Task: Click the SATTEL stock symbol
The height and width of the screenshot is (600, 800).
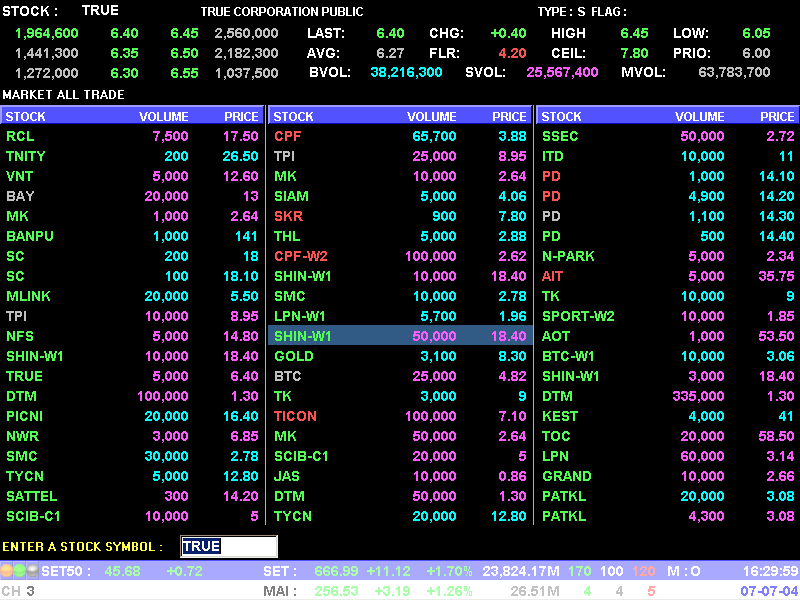Action: pyautogui.click(x=32, y=496)
